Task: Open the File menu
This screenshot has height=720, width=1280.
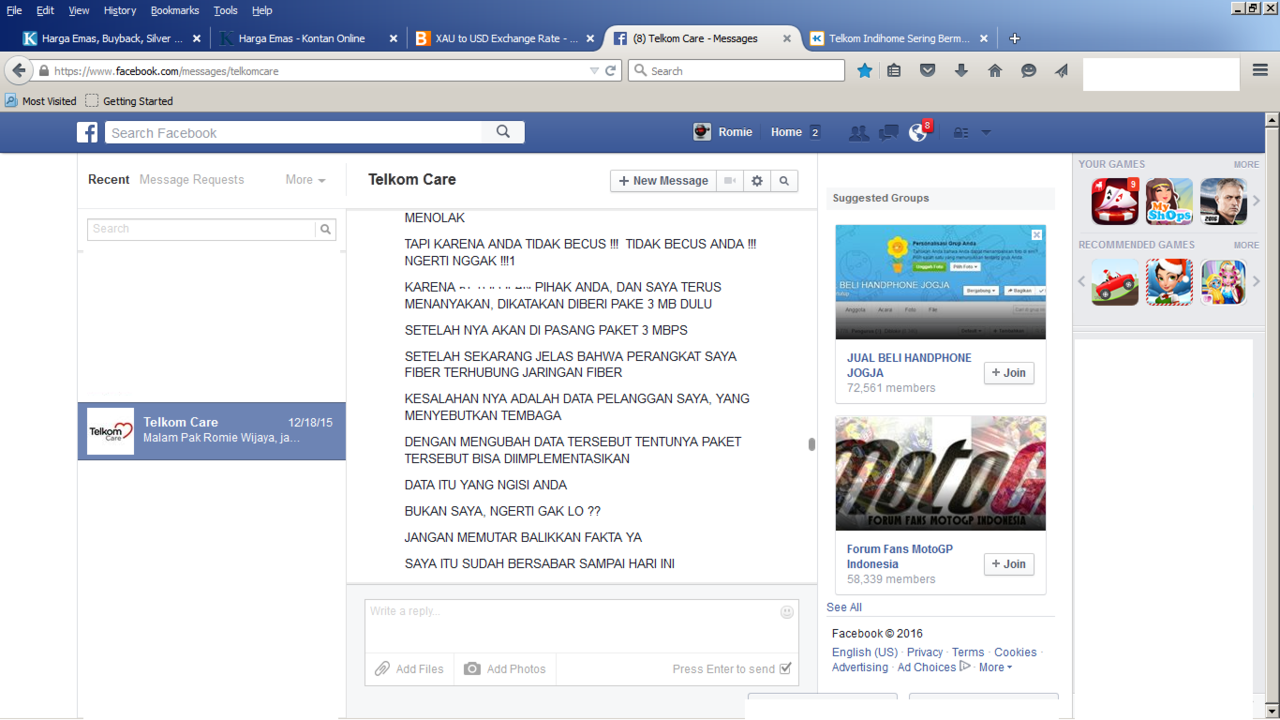Action: [x=14, y=10]
